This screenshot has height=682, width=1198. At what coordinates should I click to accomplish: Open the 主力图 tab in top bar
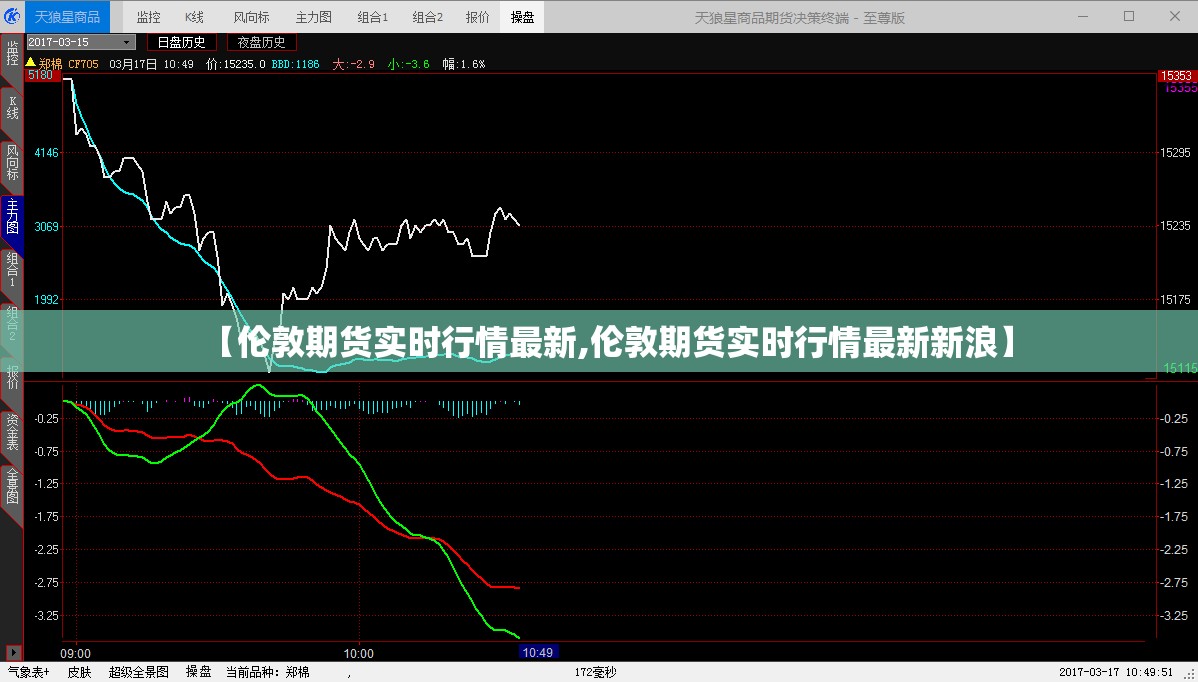(x=313, y=17)
